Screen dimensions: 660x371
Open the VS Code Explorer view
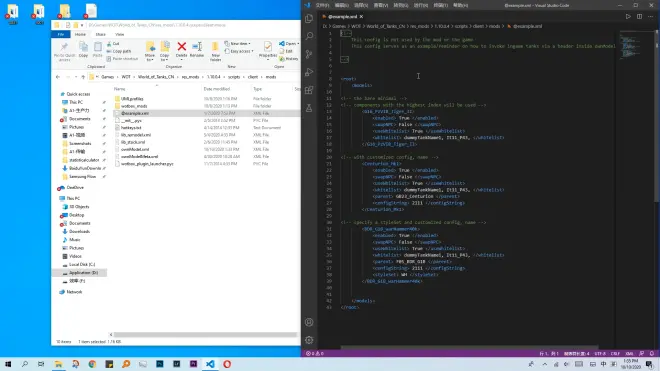coord(309,19)
